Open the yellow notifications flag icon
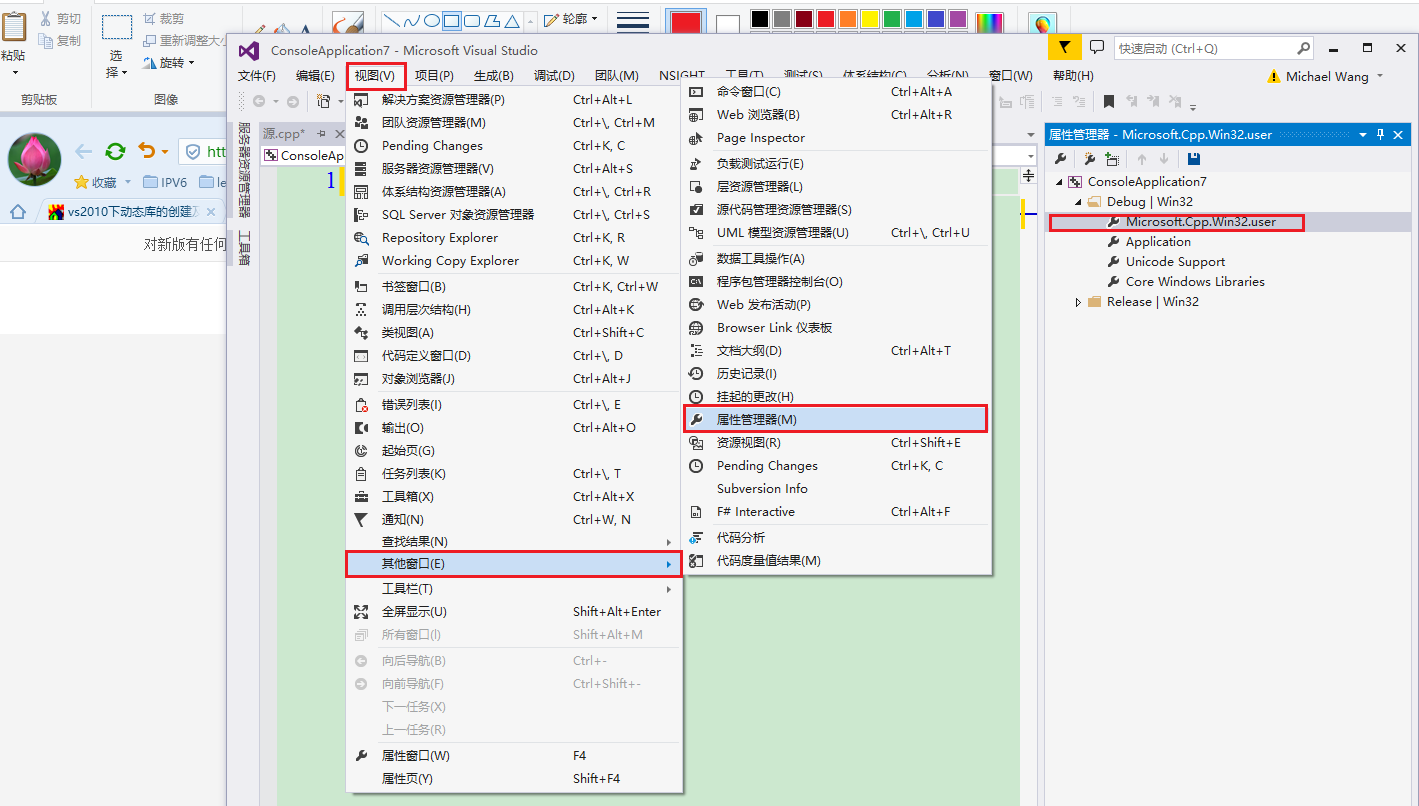This screenshot has height=806, width=1419. coord(1065,47)
